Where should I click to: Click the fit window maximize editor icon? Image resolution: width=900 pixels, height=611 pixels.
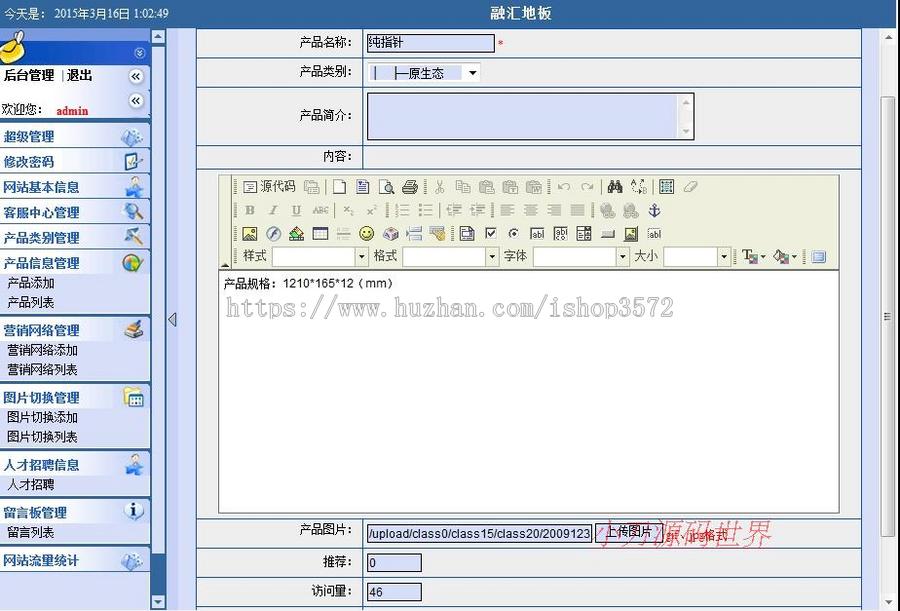[x=818, y=257]
